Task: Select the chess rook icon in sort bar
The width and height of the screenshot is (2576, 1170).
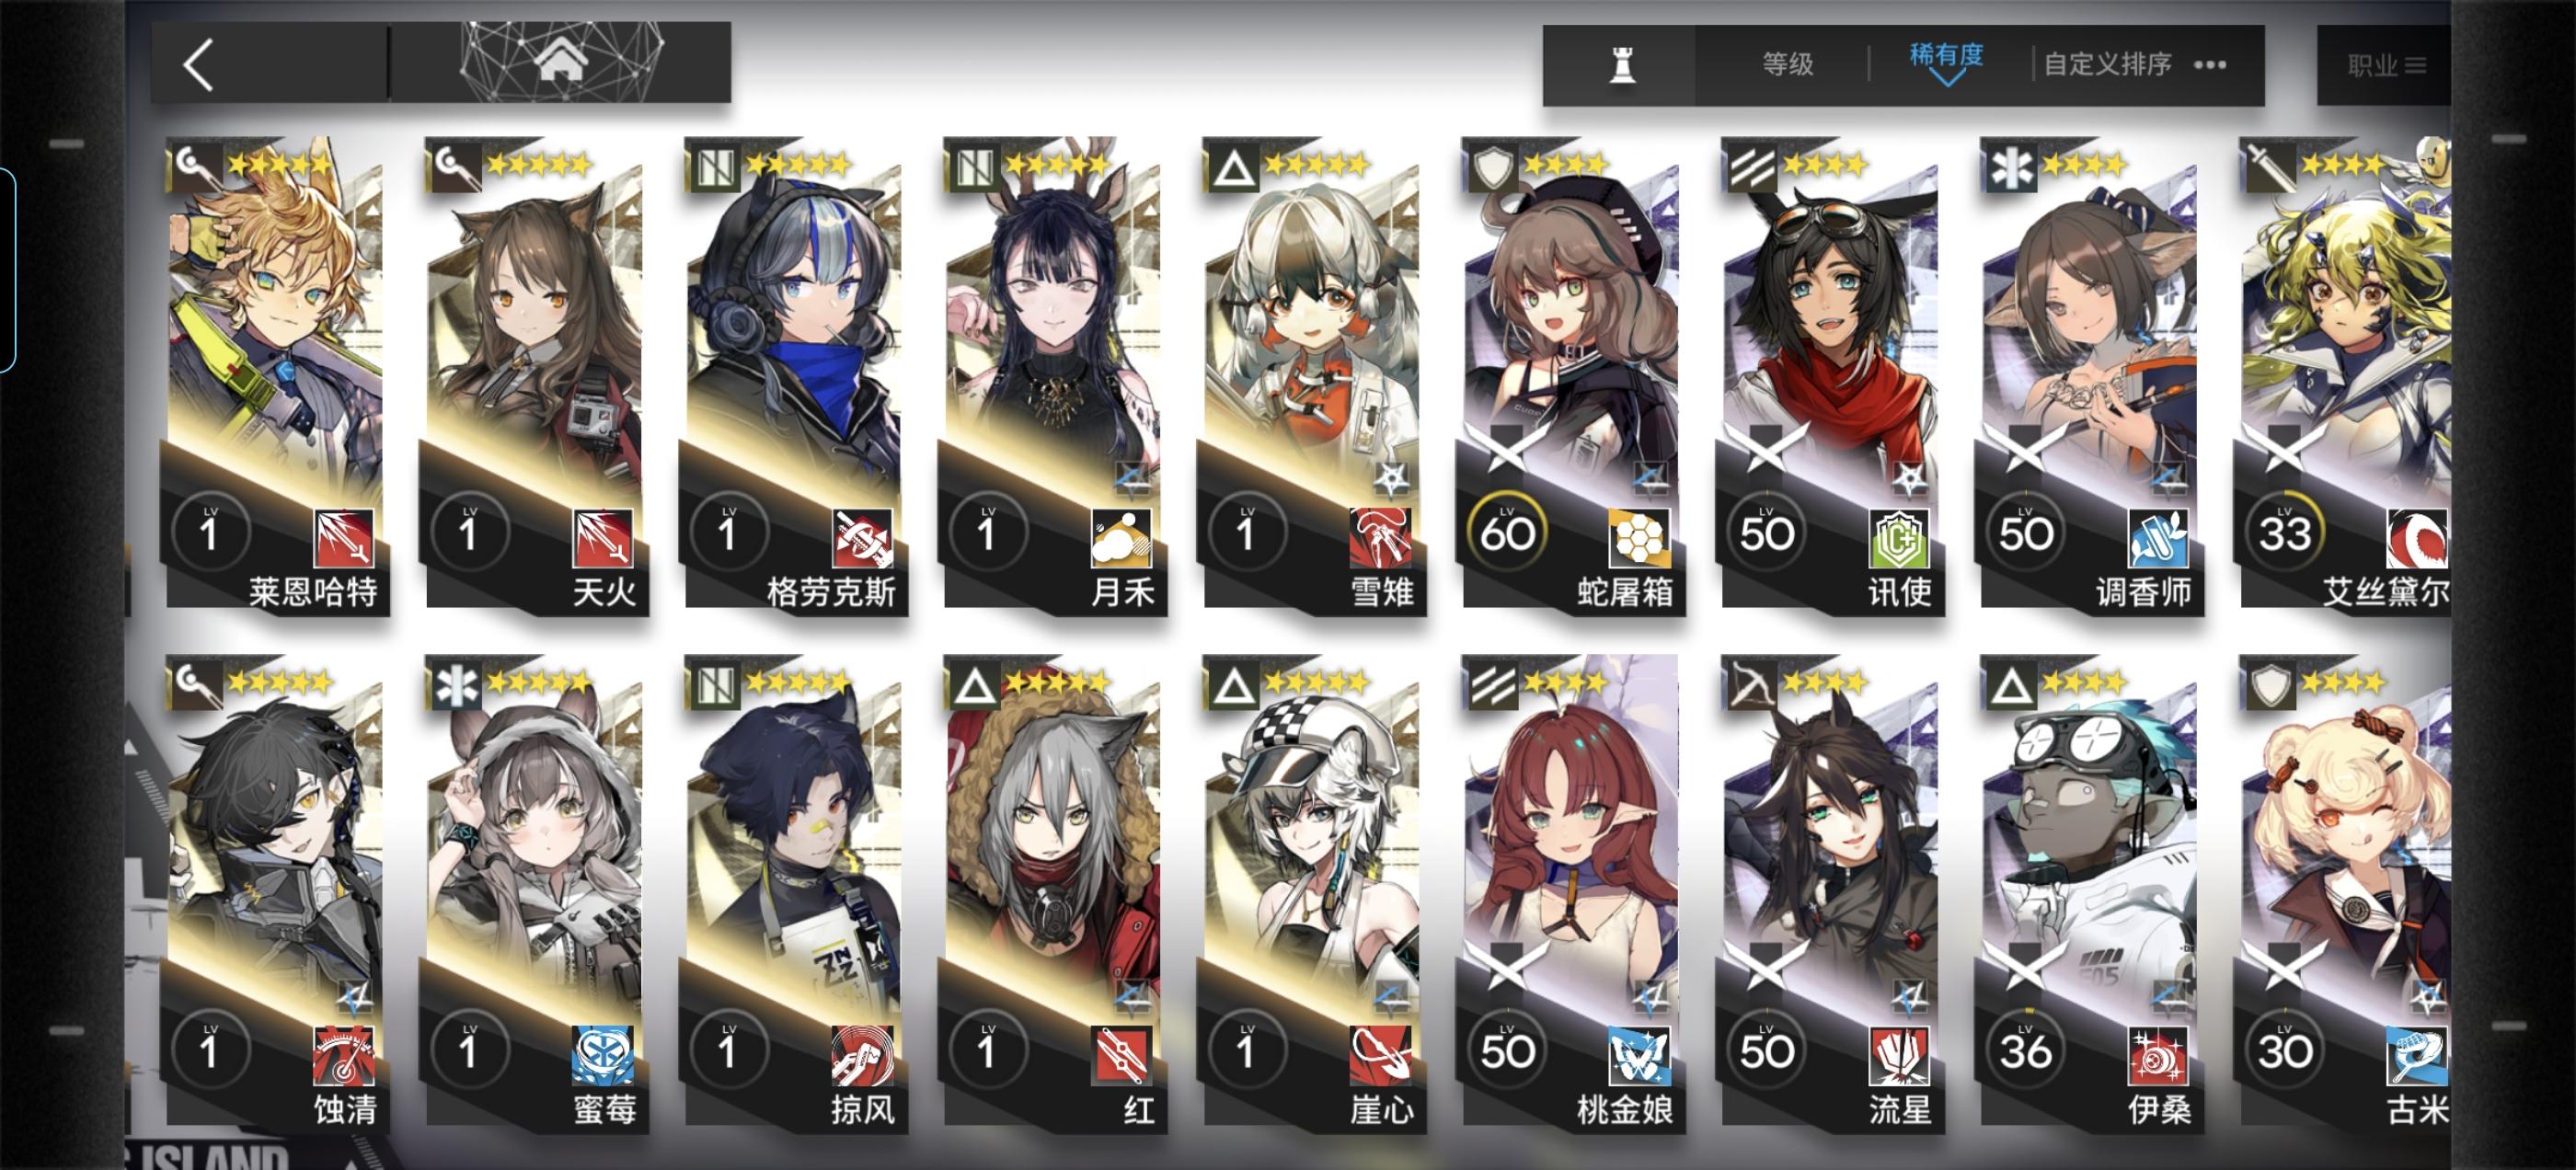Action: pyautogui.click(x=1622, y=66)
